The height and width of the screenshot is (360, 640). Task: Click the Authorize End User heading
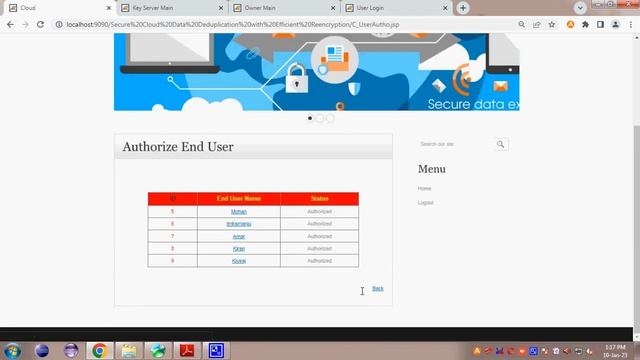(x=178, y=147)
